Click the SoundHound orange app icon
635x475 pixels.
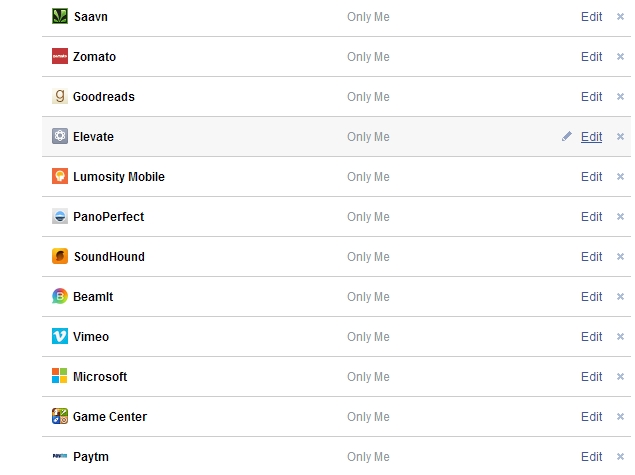pyautogui.click(x=60, y=256)
